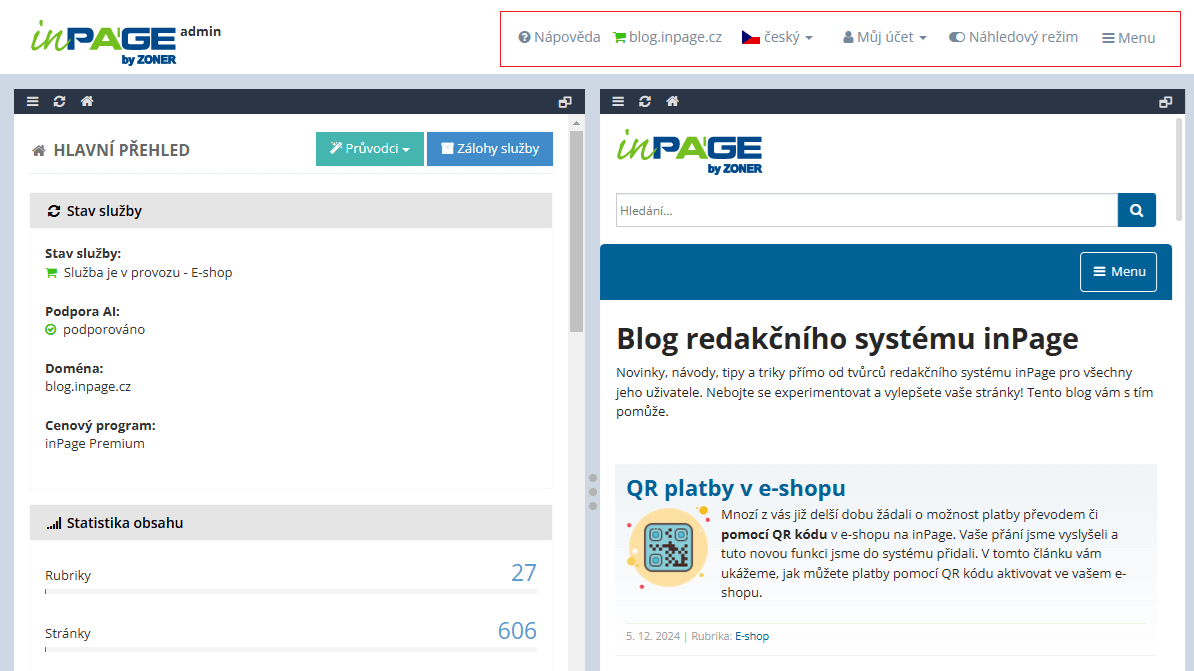Open the český language dropdown

tap(777, 37)
